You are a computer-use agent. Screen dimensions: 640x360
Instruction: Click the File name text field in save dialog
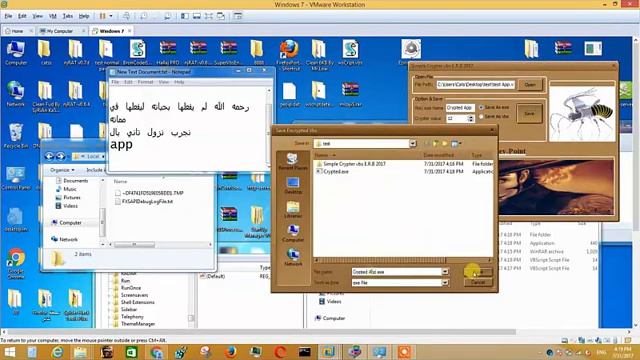(x=396, y=272)
